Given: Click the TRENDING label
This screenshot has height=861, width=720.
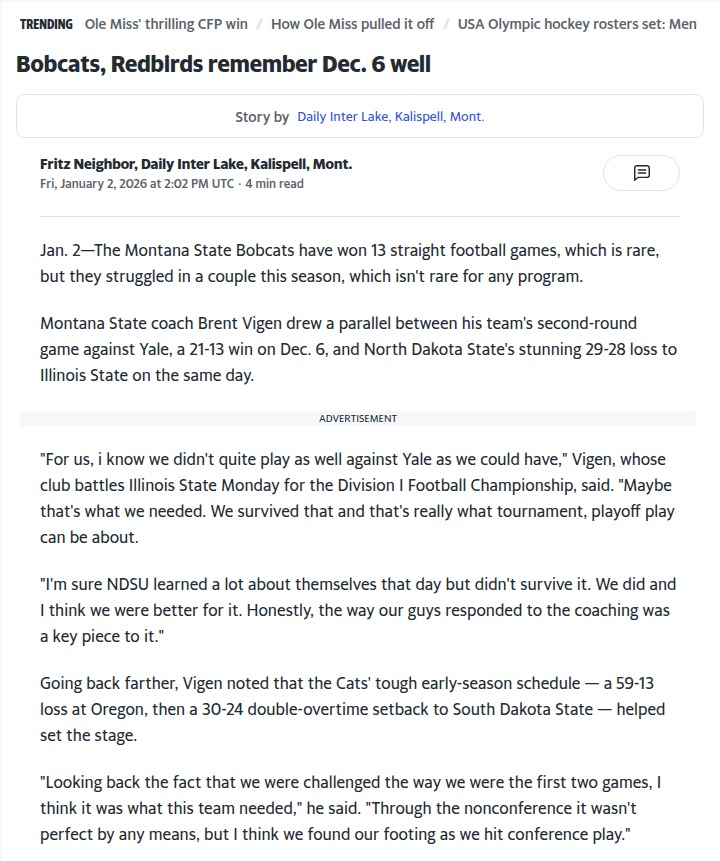Looking at the screenshot, I should point(46,24).
